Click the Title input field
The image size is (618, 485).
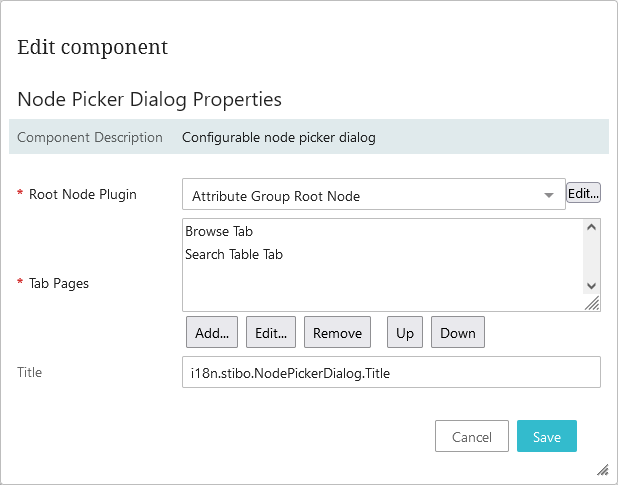click(391, 372)
